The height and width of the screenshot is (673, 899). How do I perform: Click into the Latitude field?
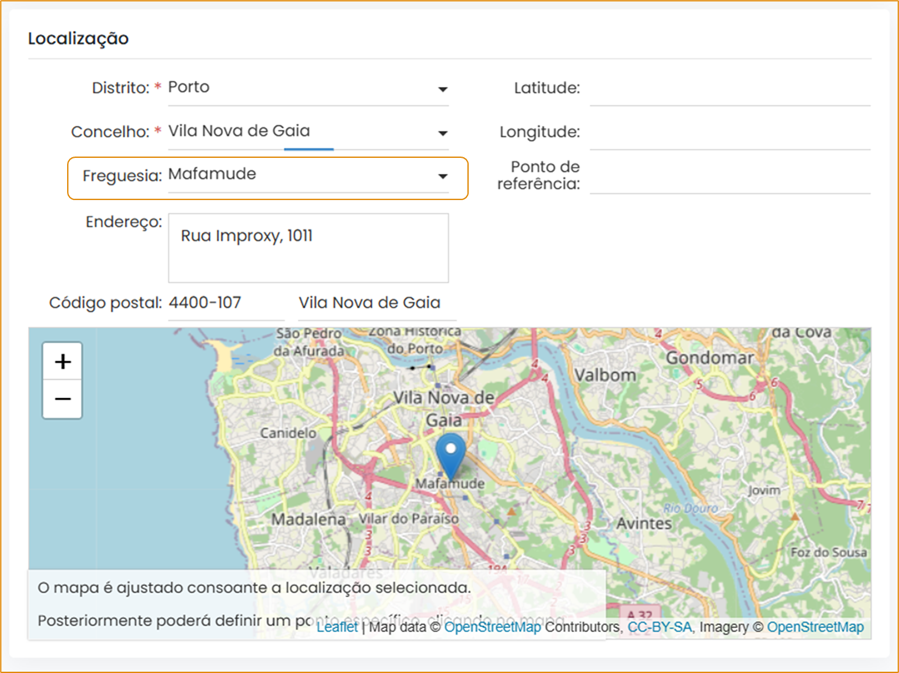pos(729,88)
